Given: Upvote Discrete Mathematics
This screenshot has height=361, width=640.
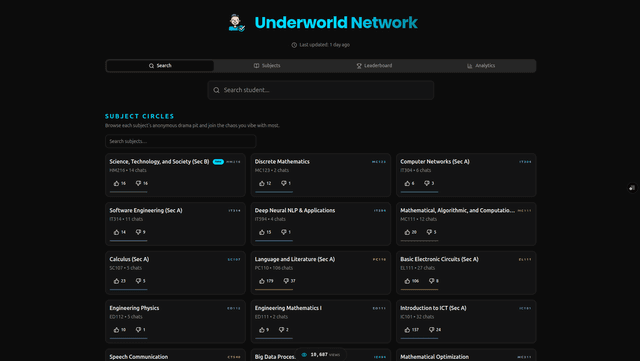Looking at the screenshot, I should click(265, 183).
